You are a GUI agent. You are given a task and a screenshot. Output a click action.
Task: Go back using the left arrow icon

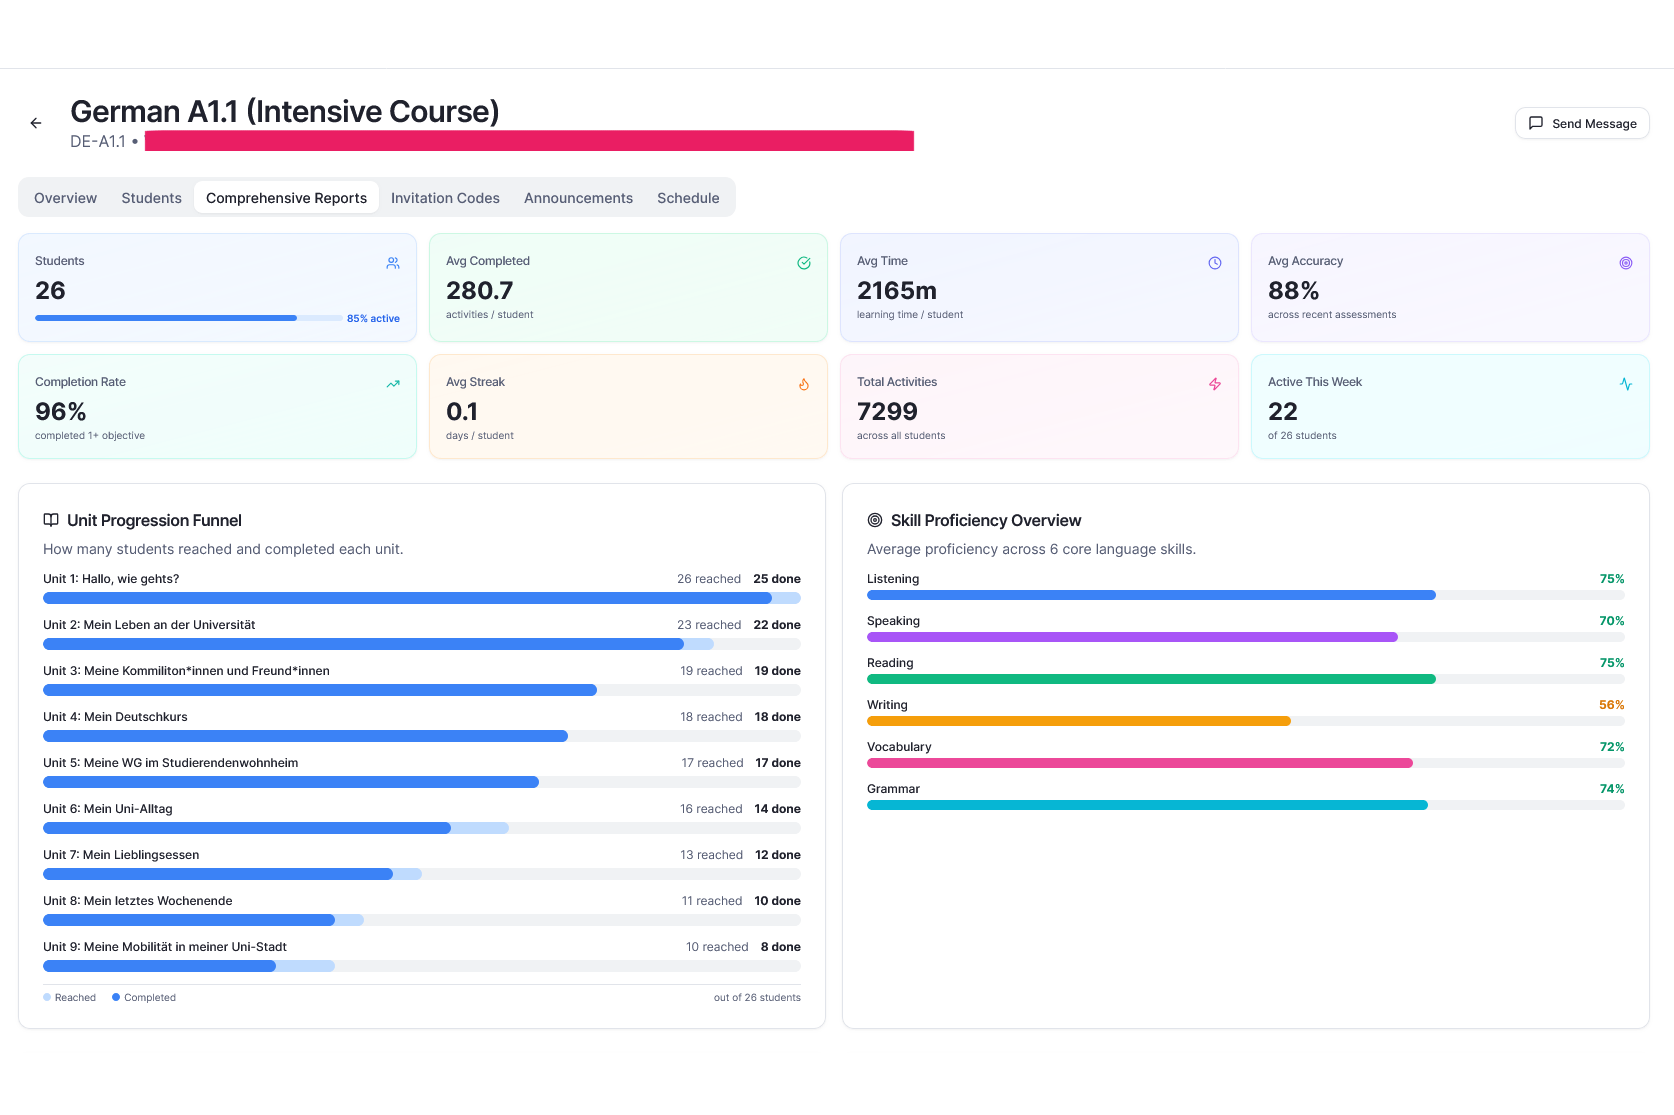(x=36, y=123)
